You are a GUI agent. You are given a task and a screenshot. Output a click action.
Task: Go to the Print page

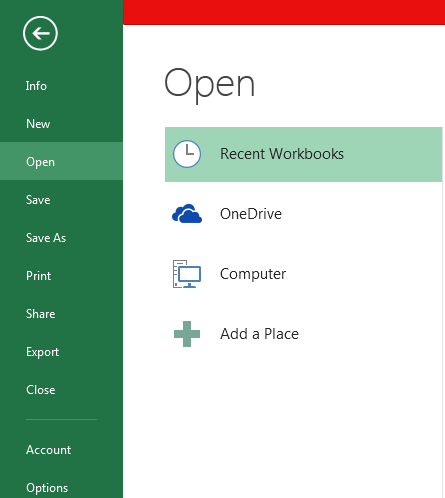[x=61, y=276]
